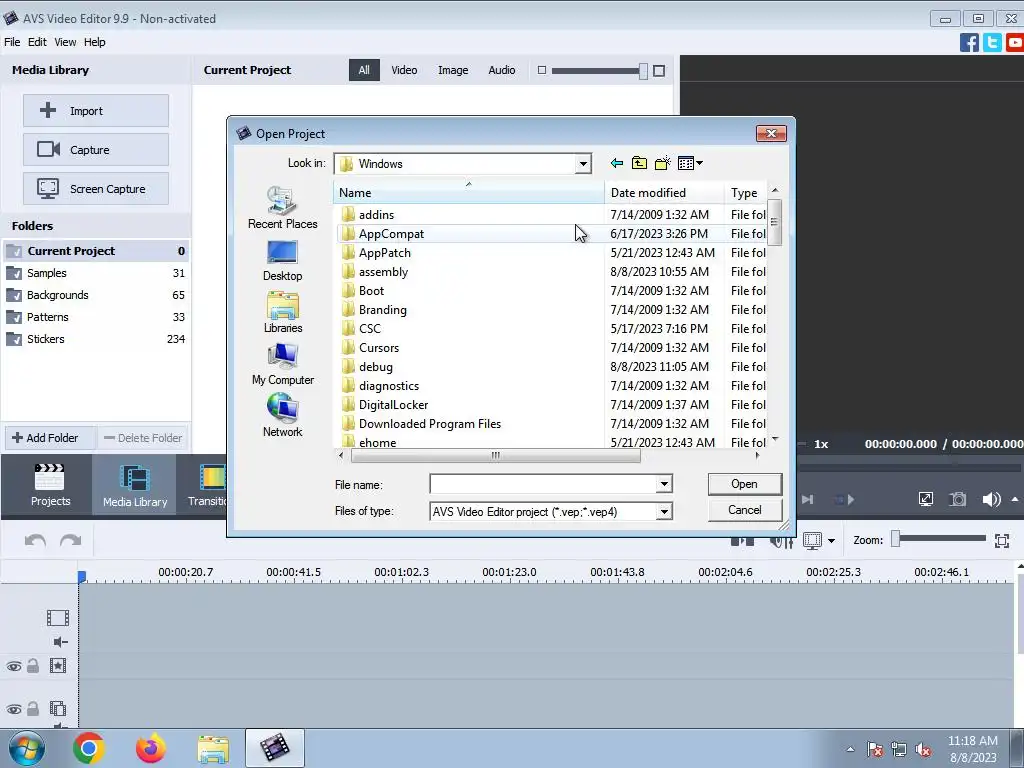Launch Google Chrome from the taskbar
The height and width of the screenshot is (768, 1024).
89,748
